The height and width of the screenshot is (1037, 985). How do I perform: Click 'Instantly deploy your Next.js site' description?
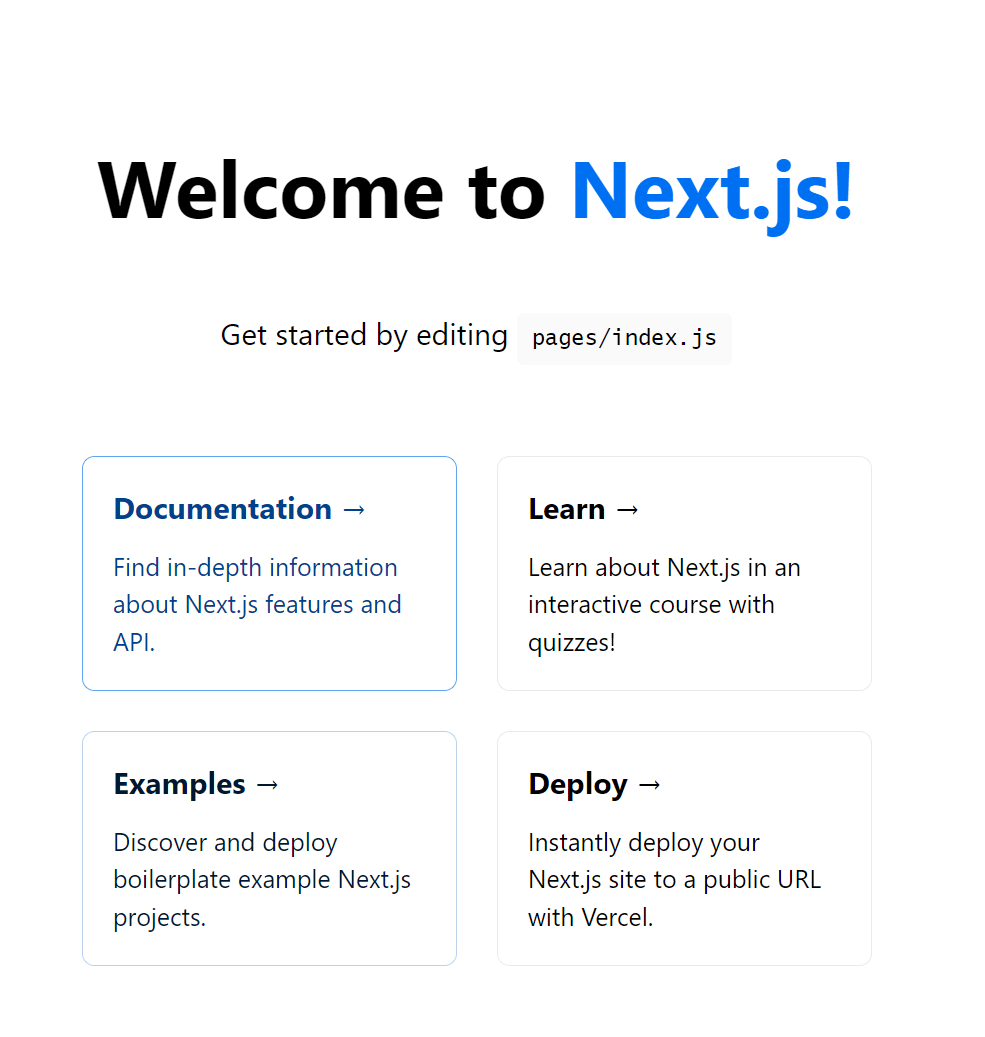tap(674, 880)
